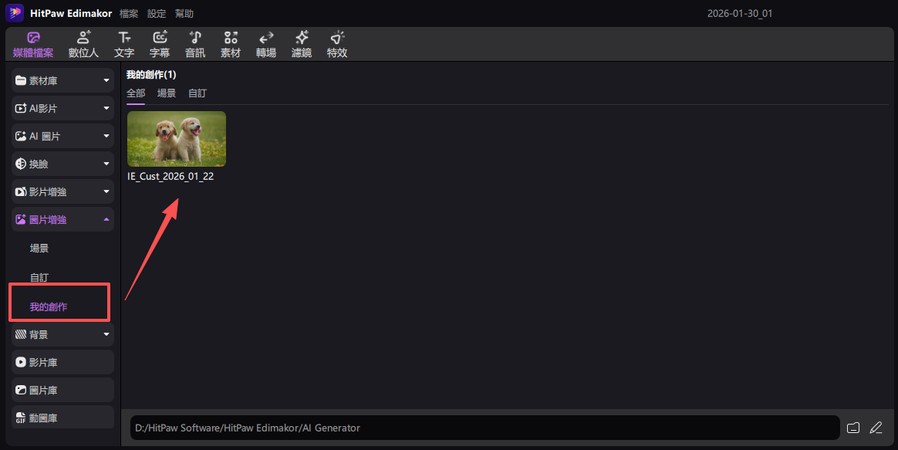Screen dimensions: 898x450
Task: Open the 檔案 menu
Action: click(129, 14)
